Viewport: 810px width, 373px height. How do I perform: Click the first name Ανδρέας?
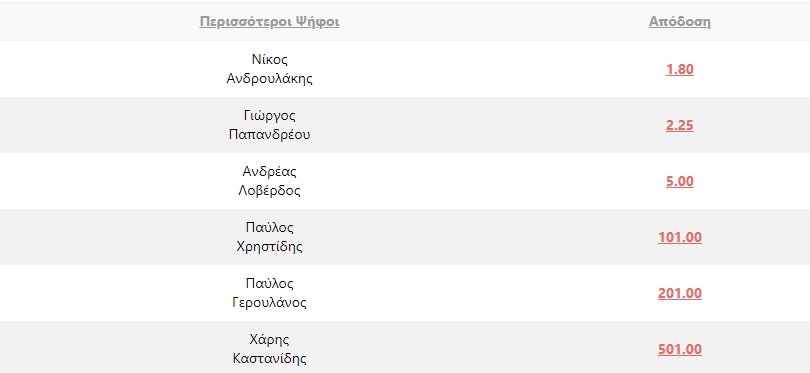click(269, 172)
